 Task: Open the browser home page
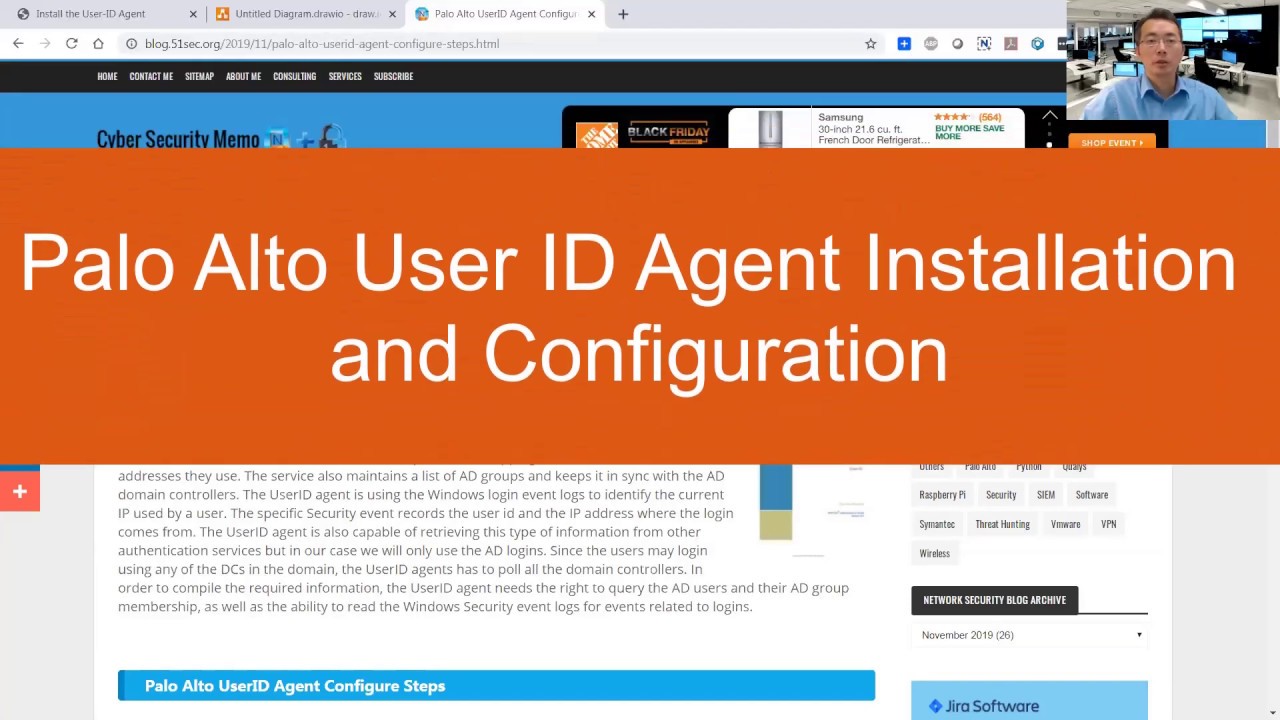click(98, 44)
